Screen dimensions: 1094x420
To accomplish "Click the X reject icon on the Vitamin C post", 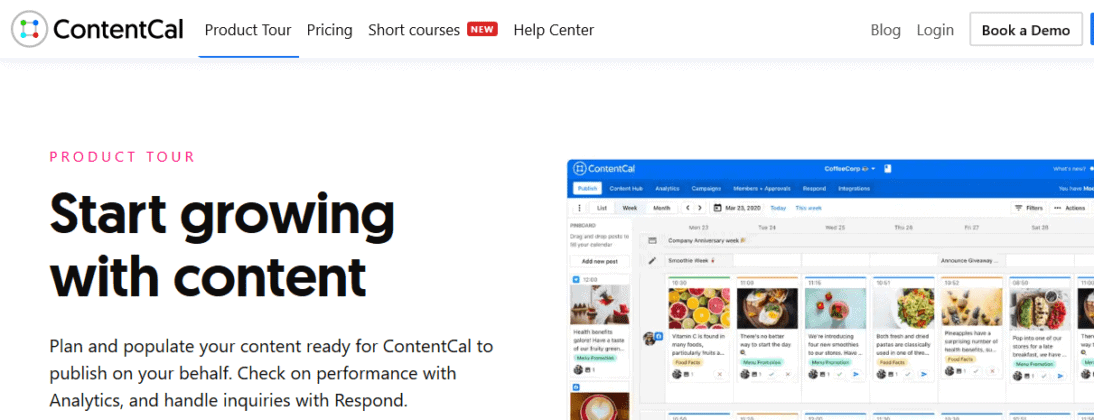I will 719,375.
